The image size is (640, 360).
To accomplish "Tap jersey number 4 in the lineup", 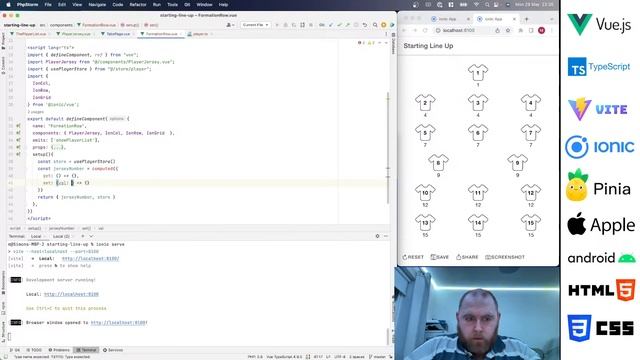I will click(x=531, y=103).
